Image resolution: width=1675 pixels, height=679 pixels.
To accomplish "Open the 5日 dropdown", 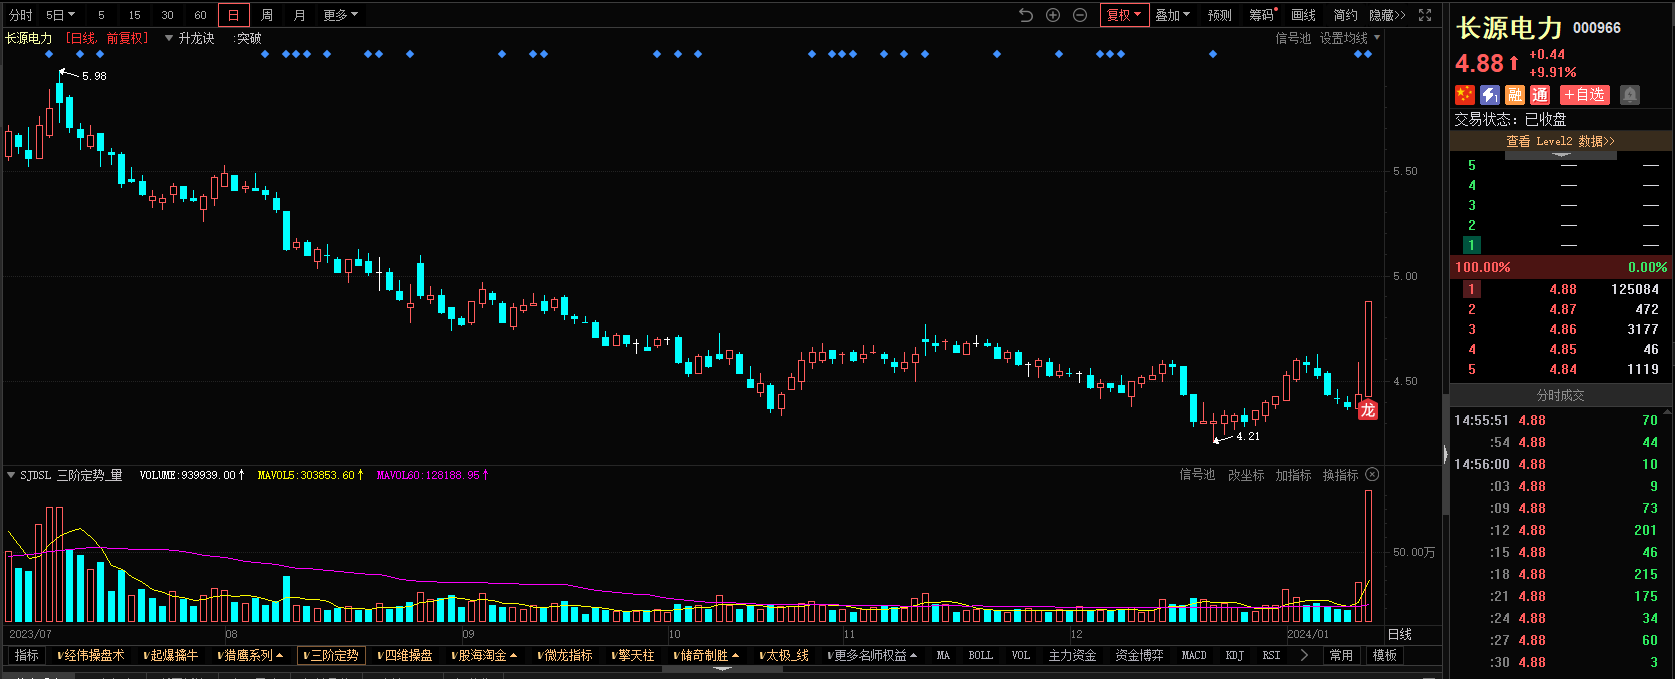I will coord(60,15).
